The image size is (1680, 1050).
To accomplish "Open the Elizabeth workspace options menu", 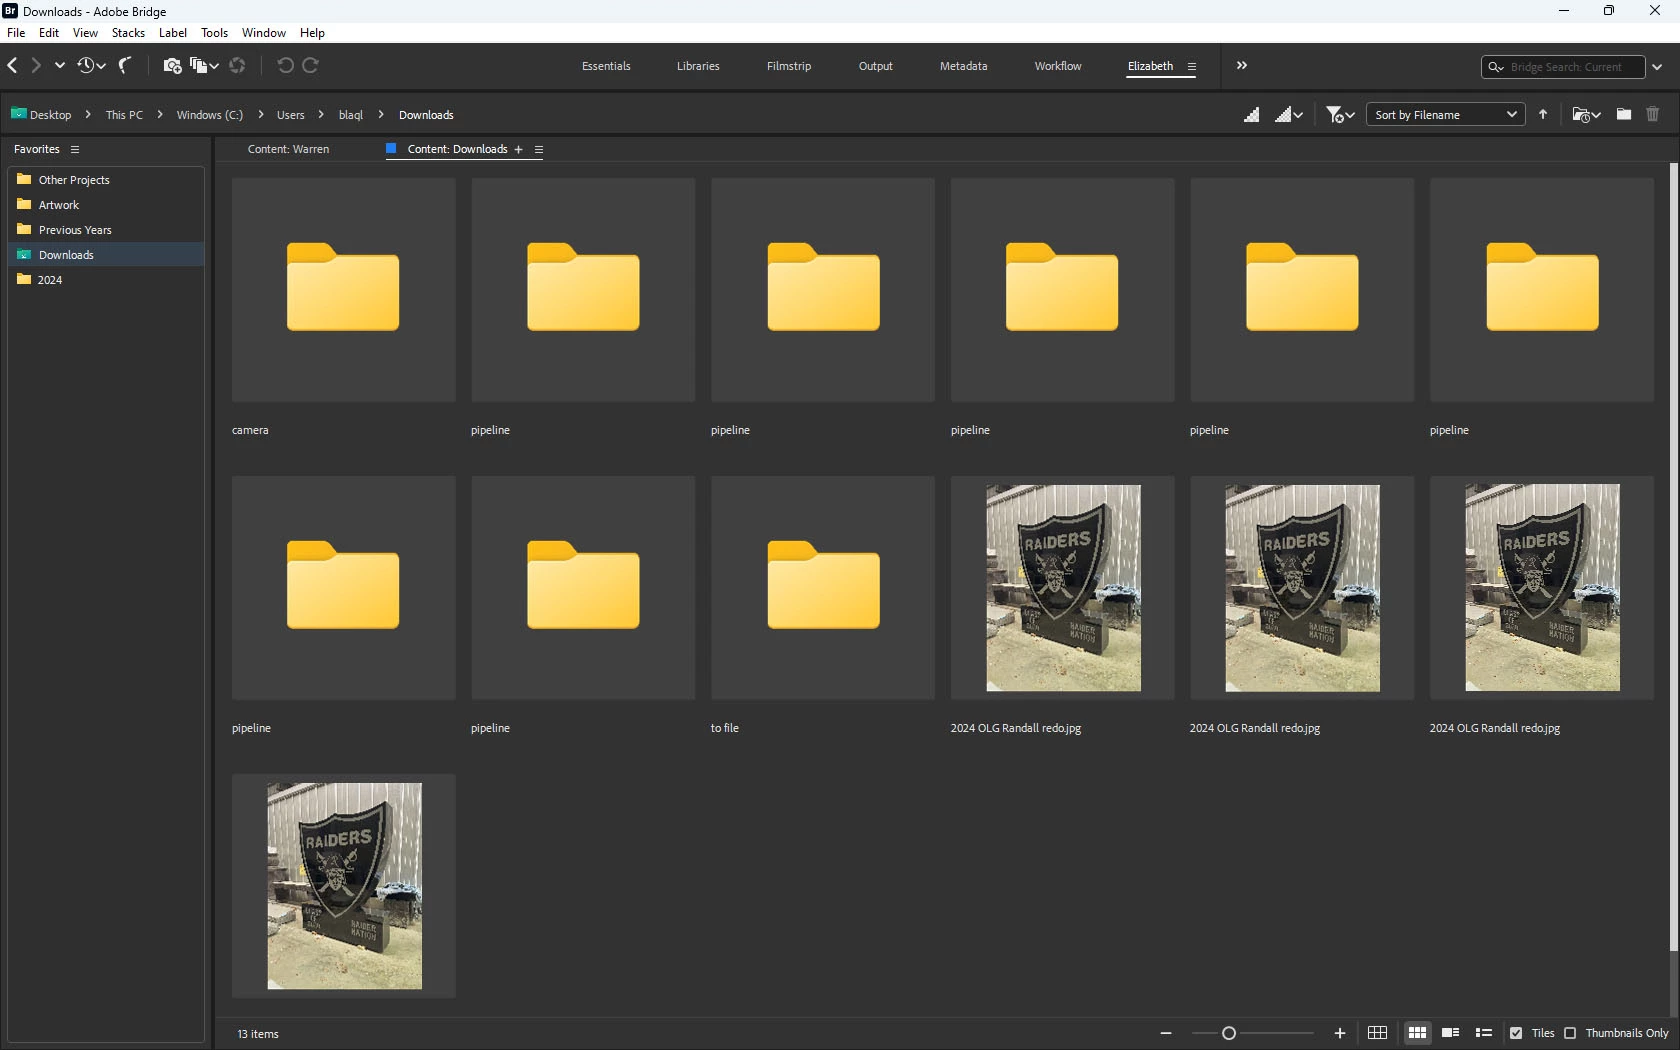I will pyautogui.click(x=1192, y=67).
